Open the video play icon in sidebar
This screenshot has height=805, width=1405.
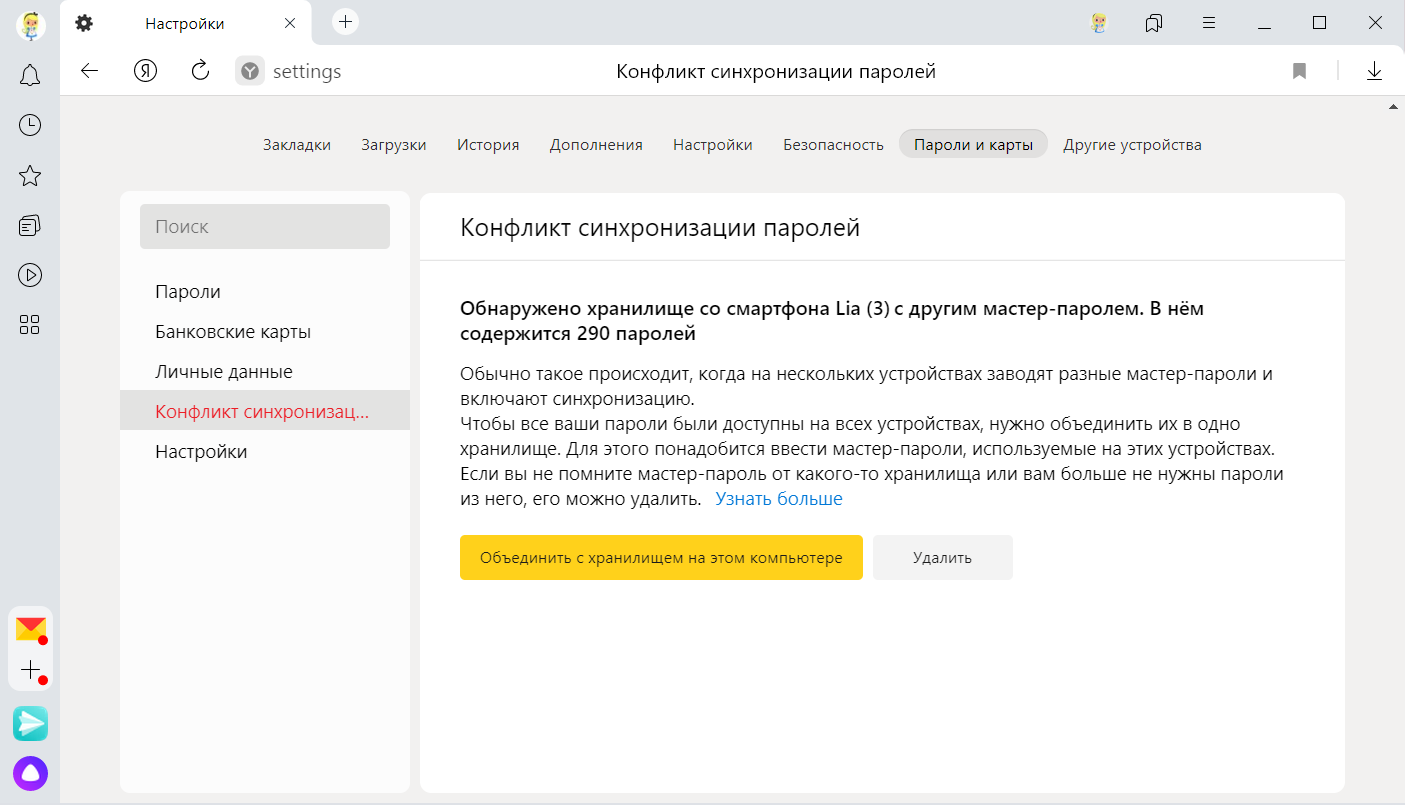(30, 274)
